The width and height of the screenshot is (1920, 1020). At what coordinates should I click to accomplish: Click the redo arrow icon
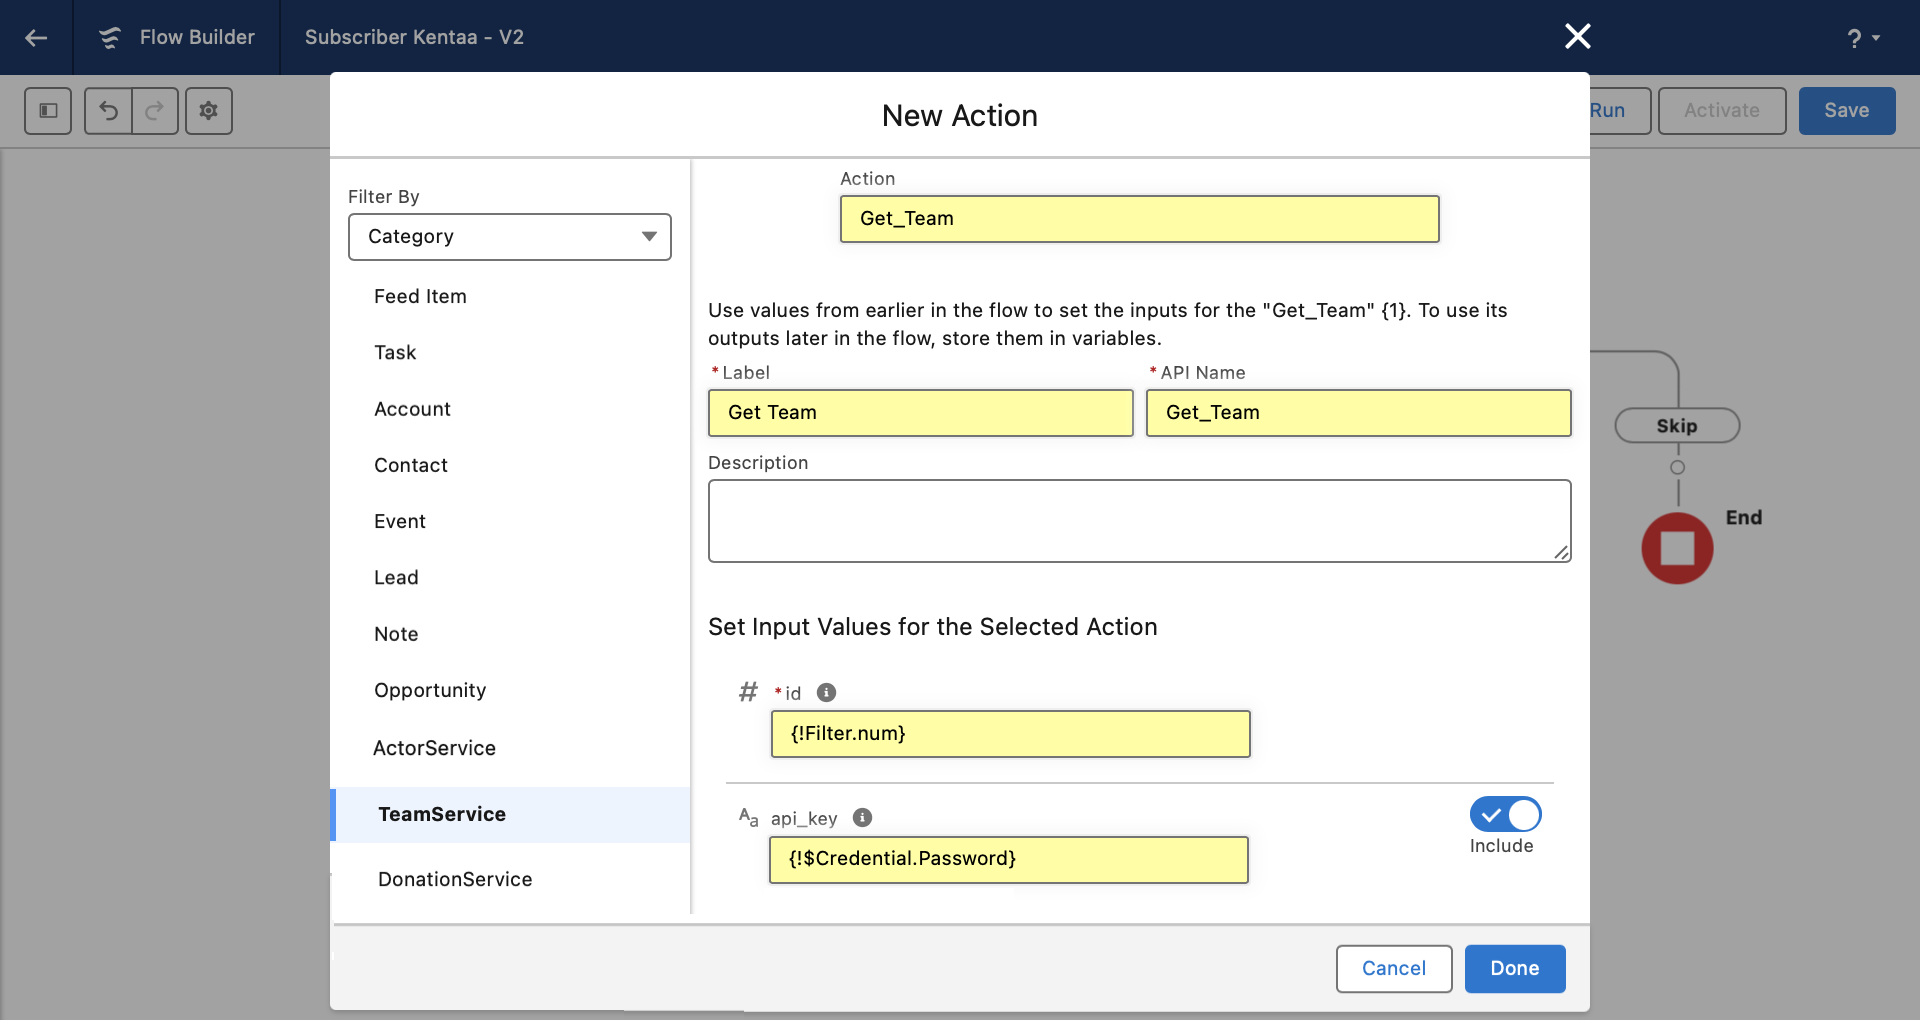pos(155,111)
